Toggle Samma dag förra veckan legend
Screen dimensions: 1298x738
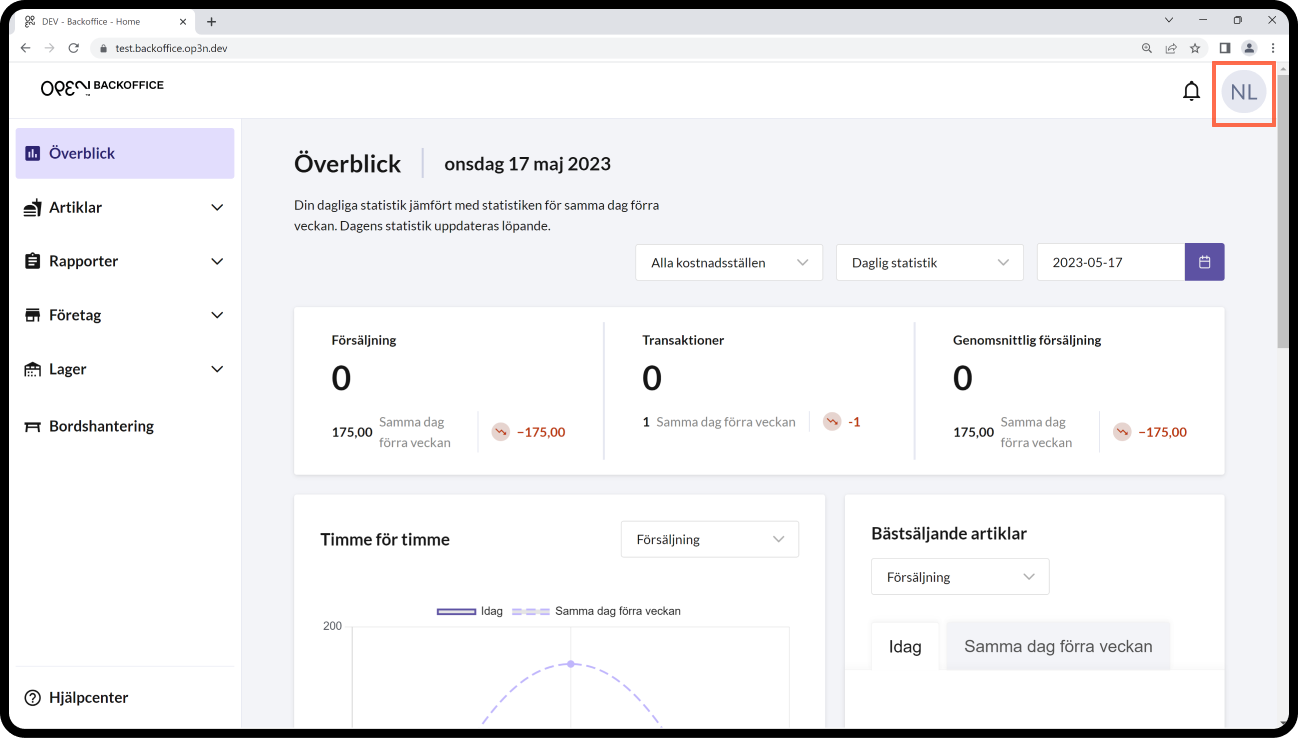coord(597,611)
